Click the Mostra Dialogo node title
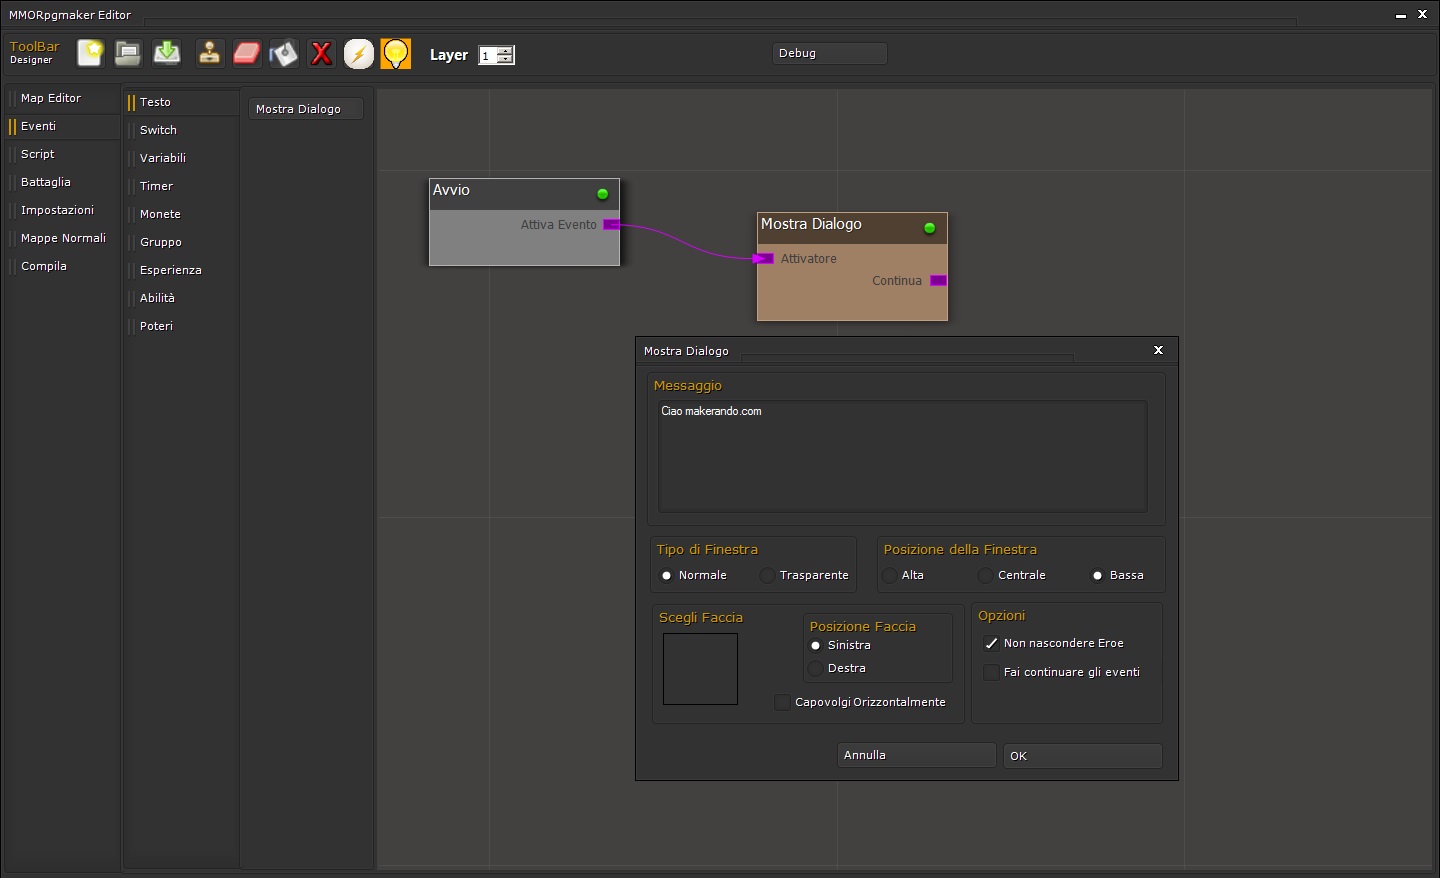Viewport: 1440px width, 879px height. pos(811,224)
